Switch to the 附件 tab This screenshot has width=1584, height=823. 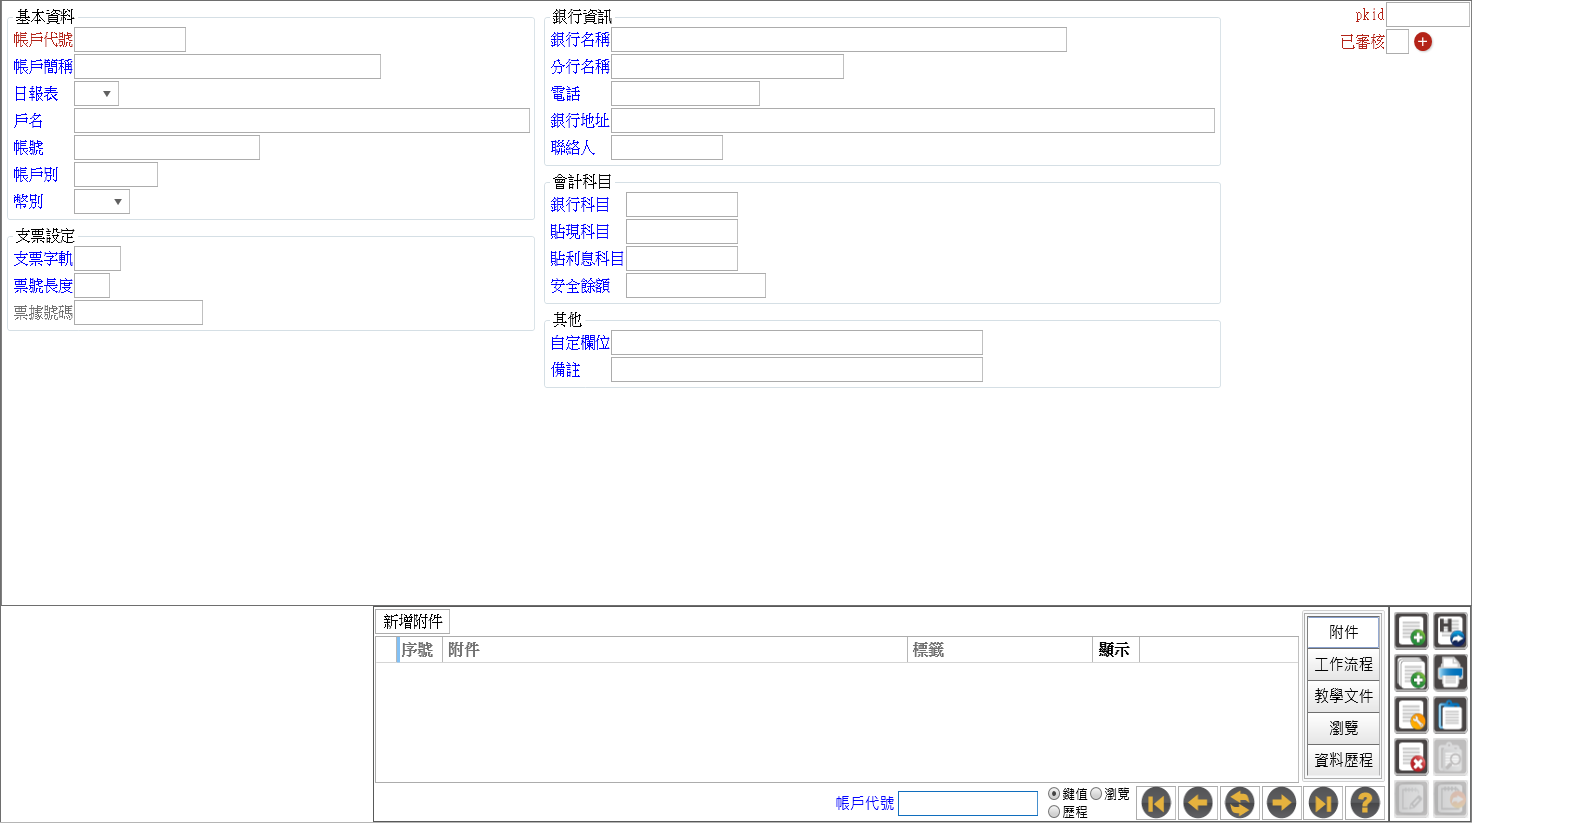click(x=1343, y=632)
